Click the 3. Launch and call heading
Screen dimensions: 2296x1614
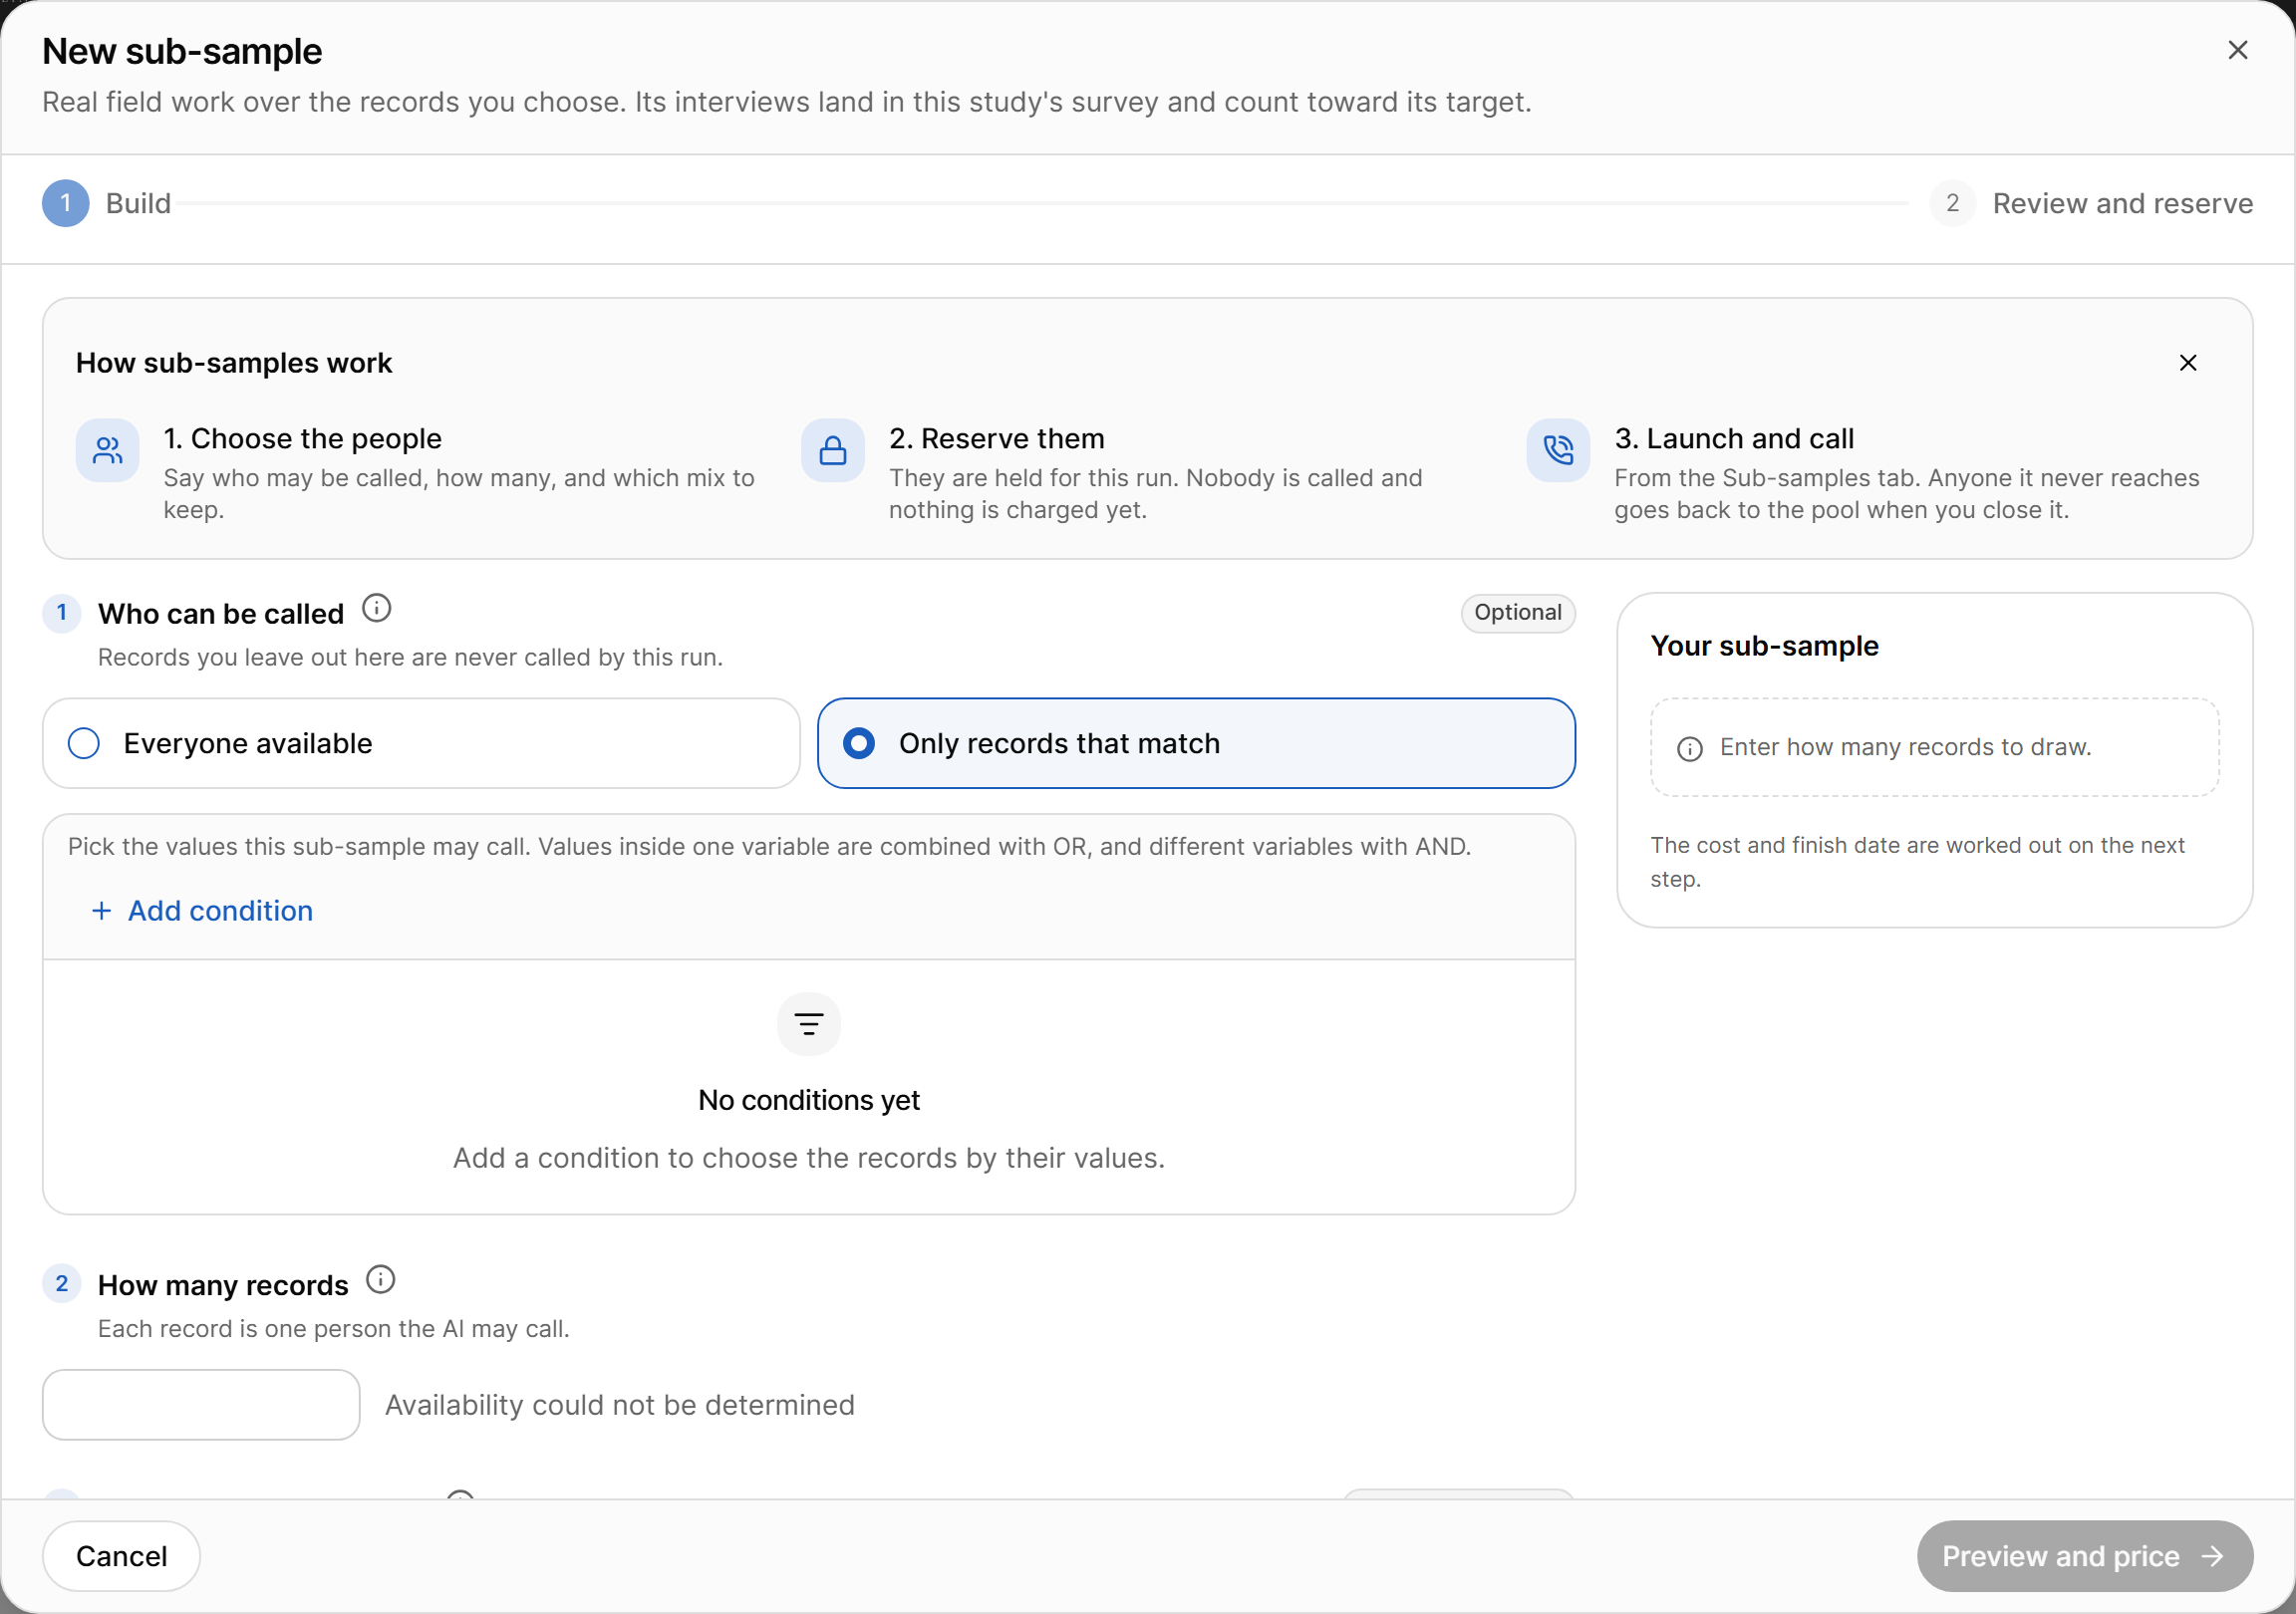pos(1734,438)
